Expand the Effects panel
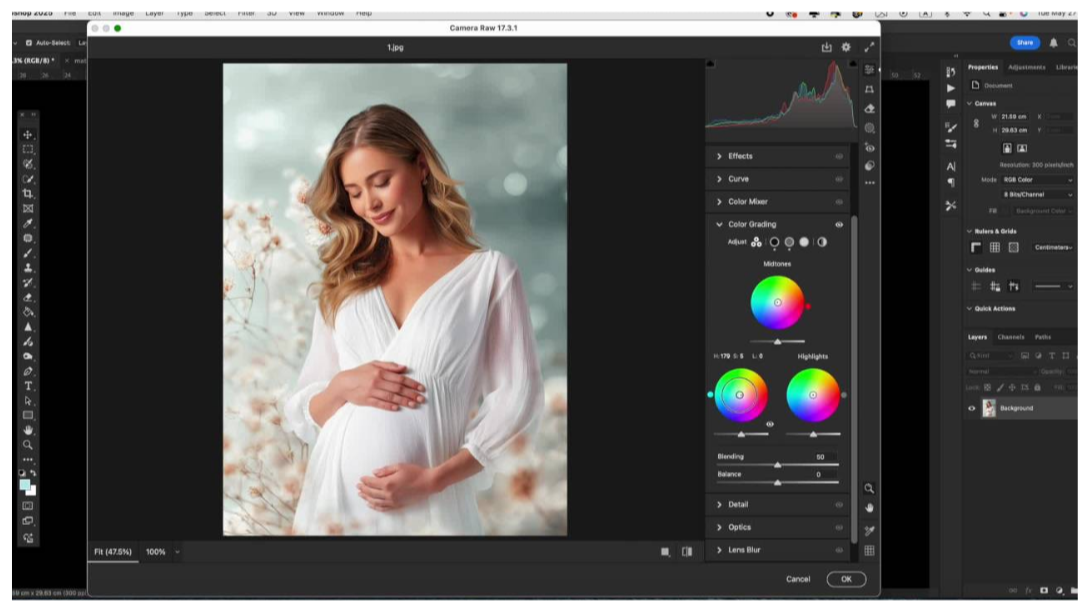Screen dimensions: 1090x613 pyautogui.click(x=740, y=156)
